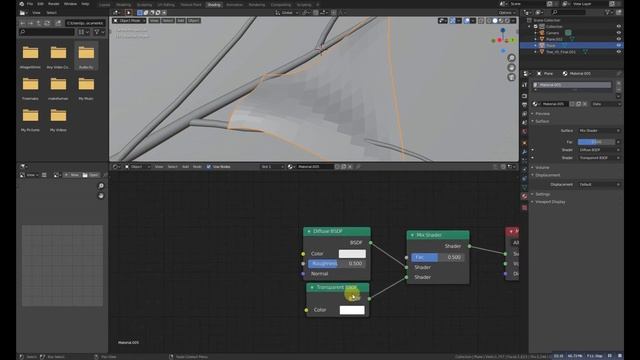Open the 3D viewport Add menu
The height and width of the screenshot is (360, 640).
(x=180, y=20)
